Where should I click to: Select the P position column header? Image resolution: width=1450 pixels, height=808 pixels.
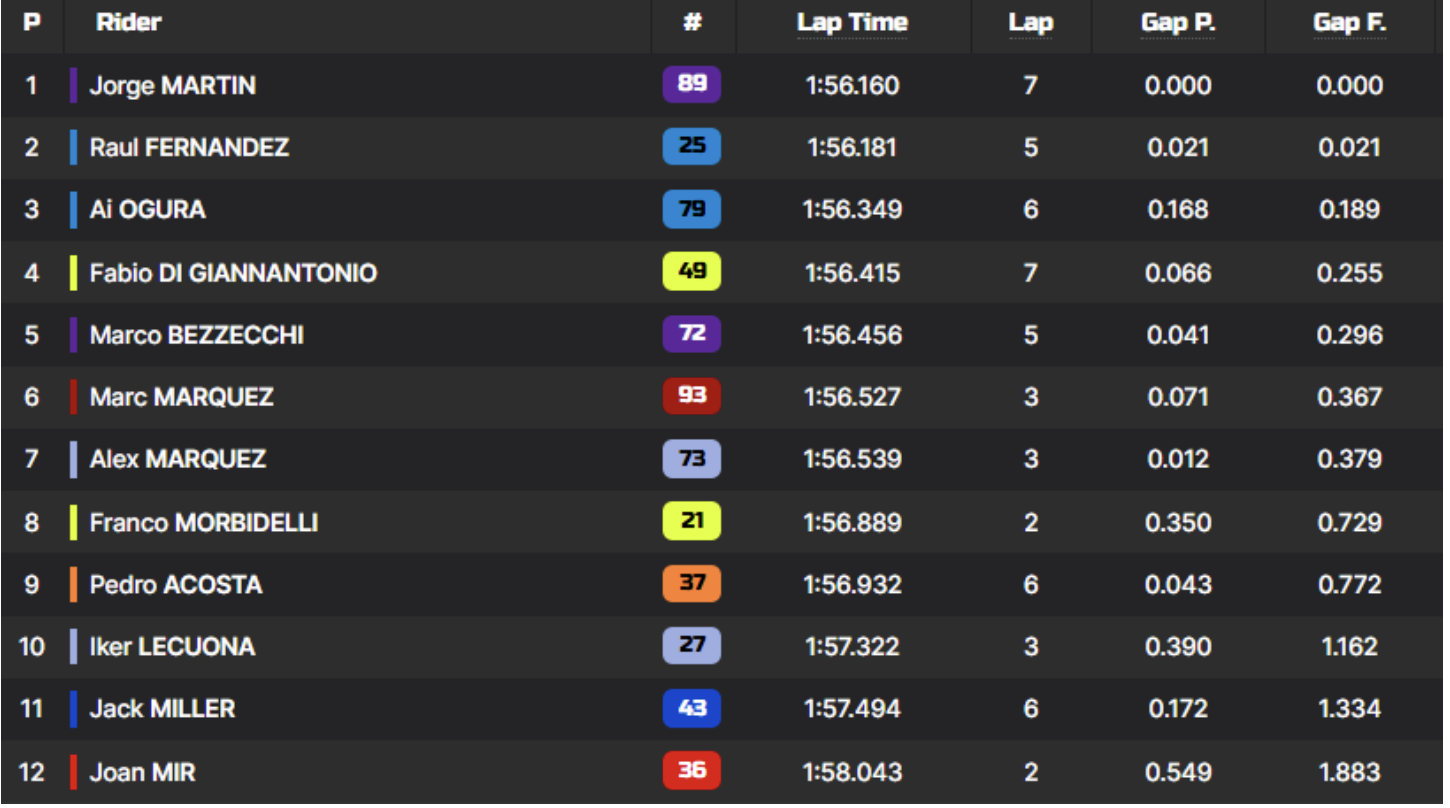[x=31, y=22]
